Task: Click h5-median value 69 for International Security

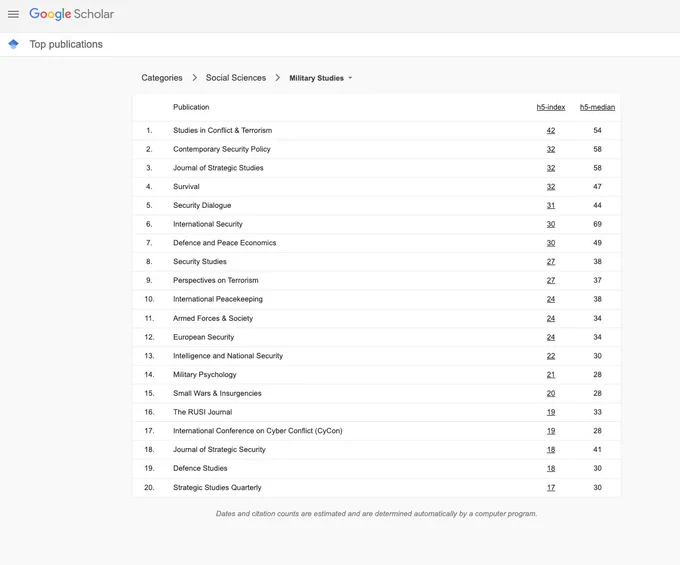Action: pos(597,224)
